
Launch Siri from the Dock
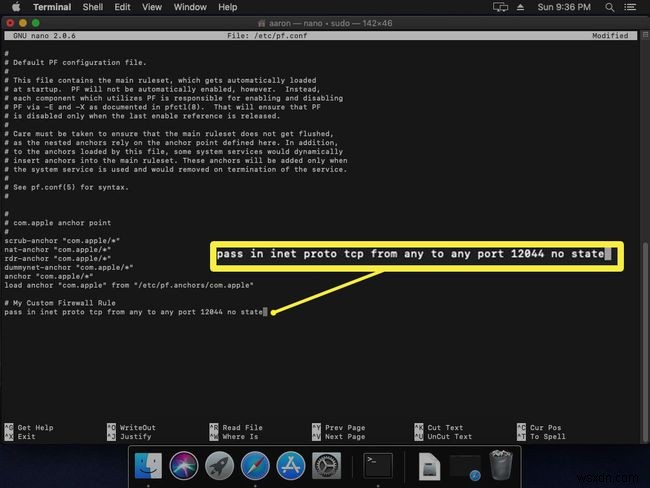pos(184,466)
